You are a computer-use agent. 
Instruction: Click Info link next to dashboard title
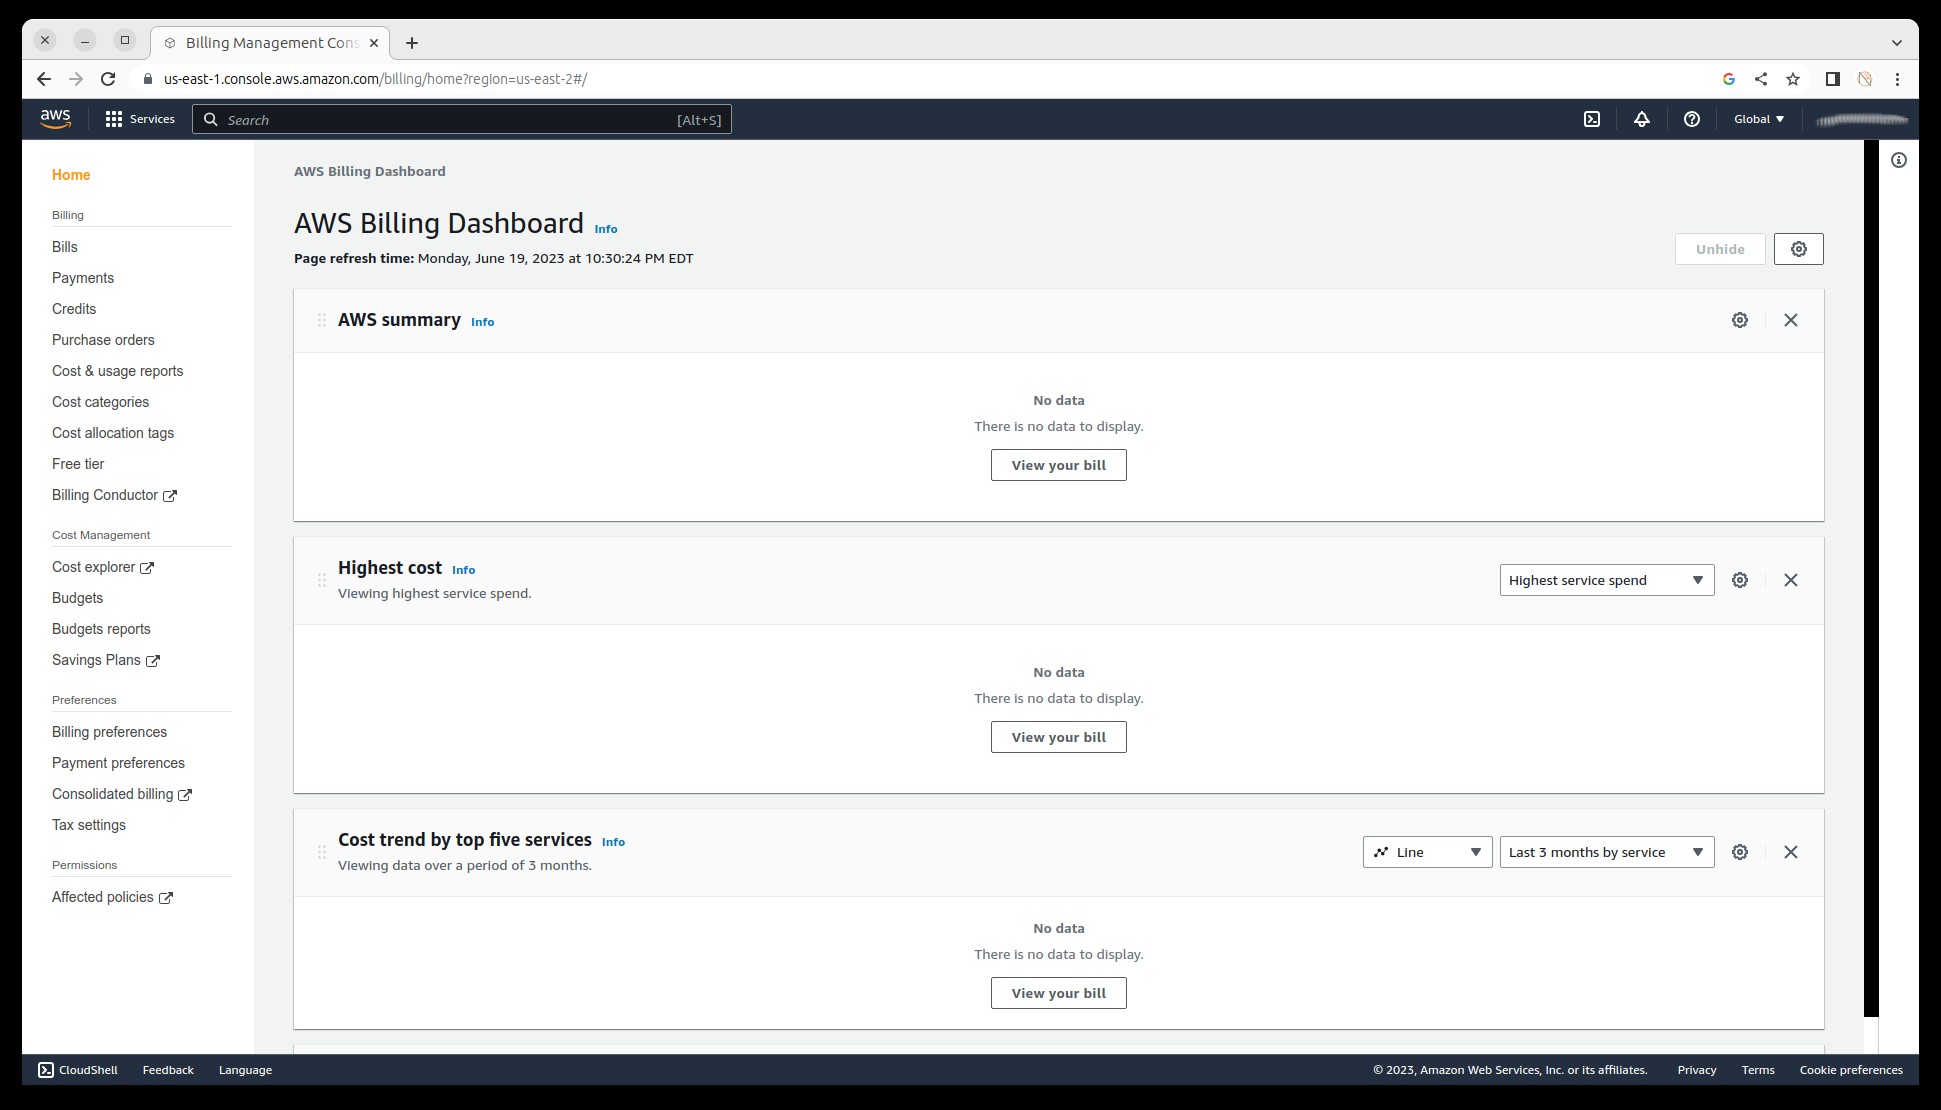[x=606, y=229]
